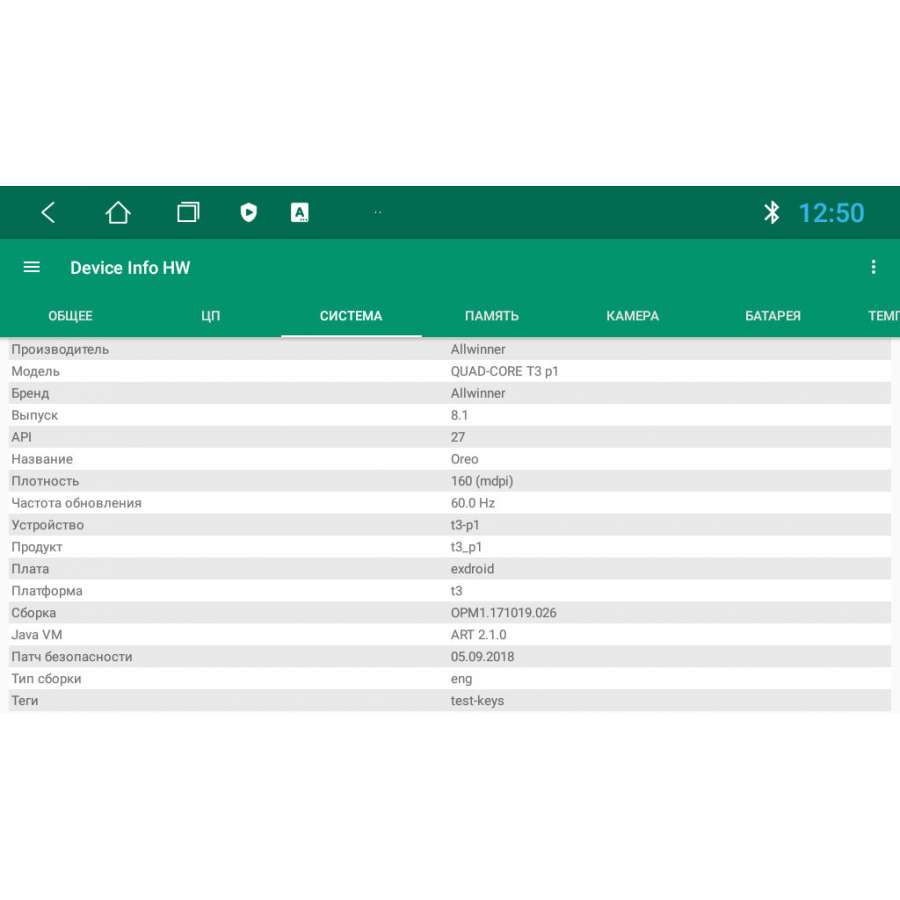
Task: Tap the 12:50 clock
Action: tap(831, 213)
